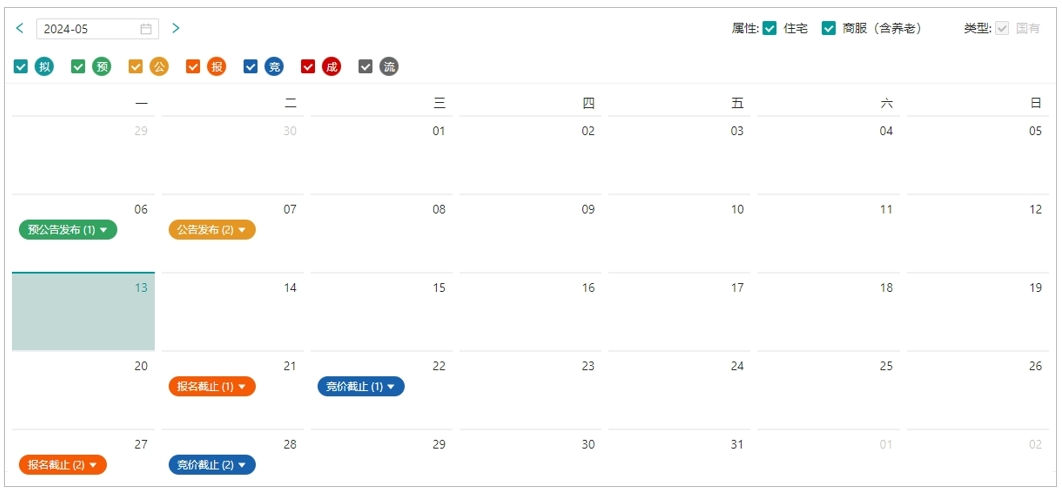This screenshot has height=493, width=1062.
Task: Click the yellow 公 circle icon
Action: 158,66
